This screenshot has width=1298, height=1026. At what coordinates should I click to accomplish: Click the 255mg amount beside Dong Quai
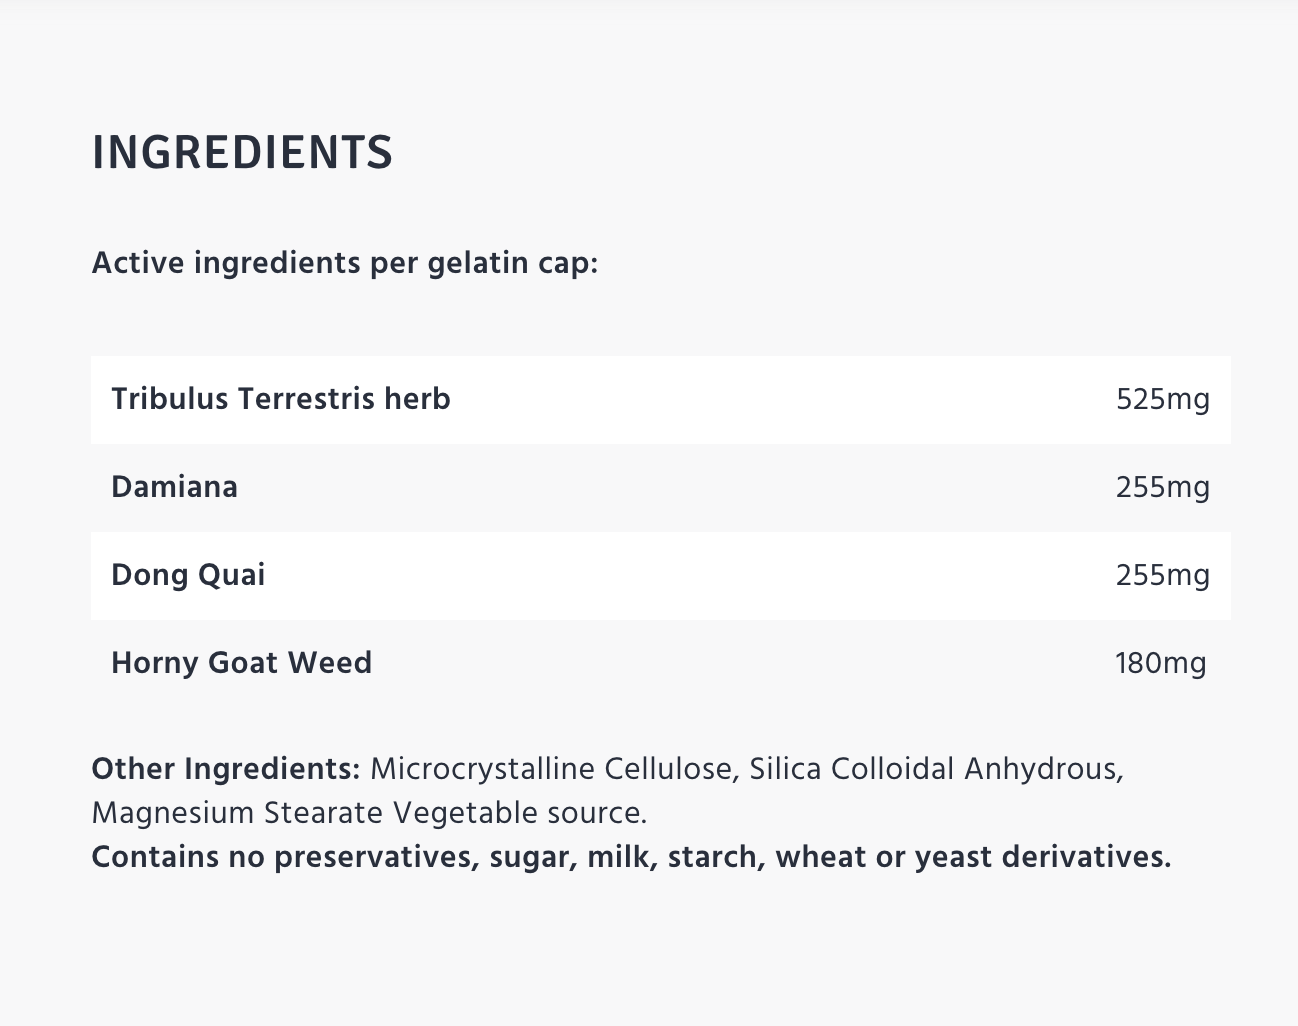click(x=1162, y=576)
